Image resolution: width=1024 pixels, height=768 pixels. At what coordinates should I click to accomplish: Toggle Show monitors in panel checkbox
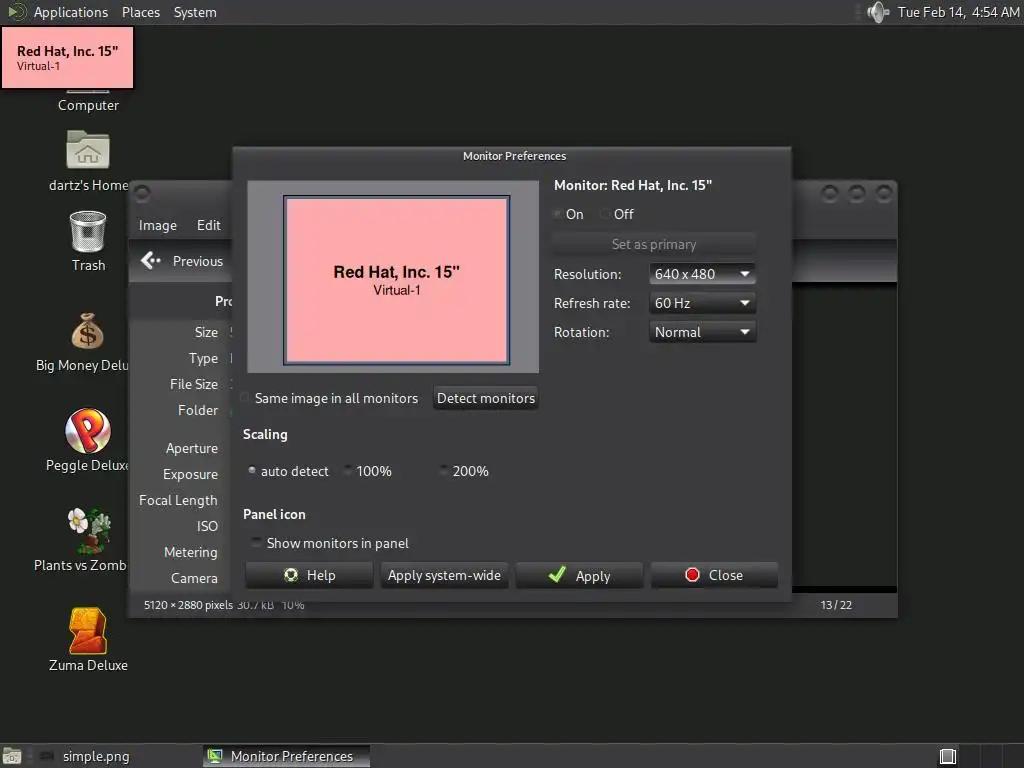point(256,542)
